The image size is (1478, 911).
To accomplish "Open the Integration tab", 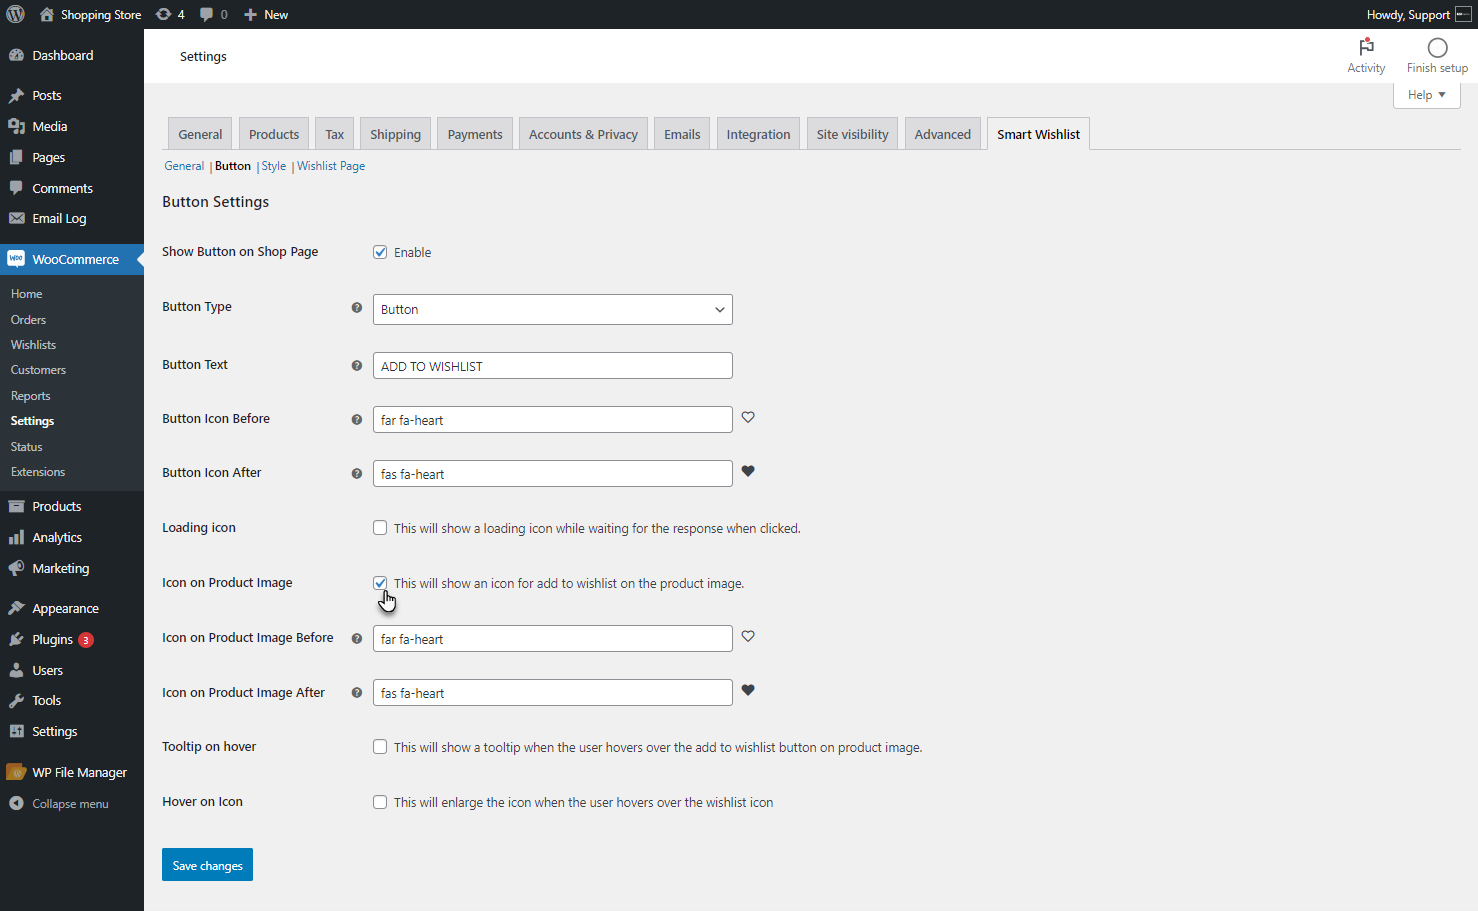I will pos(758,134).
